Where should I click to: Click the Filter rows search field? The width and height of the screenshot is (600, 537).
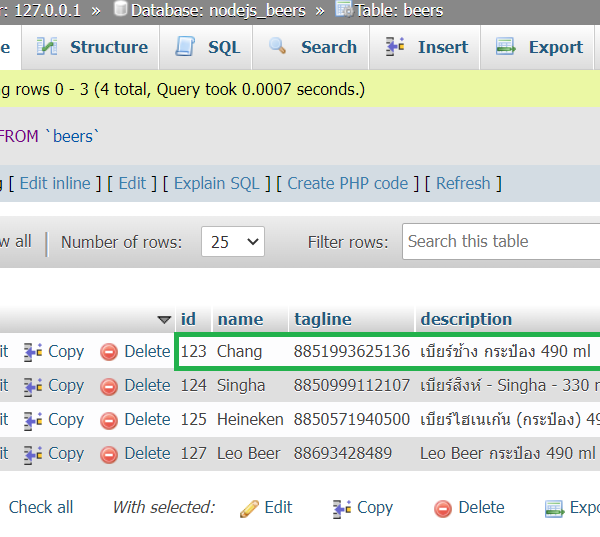pyautogui.click(x=500, y=241)
